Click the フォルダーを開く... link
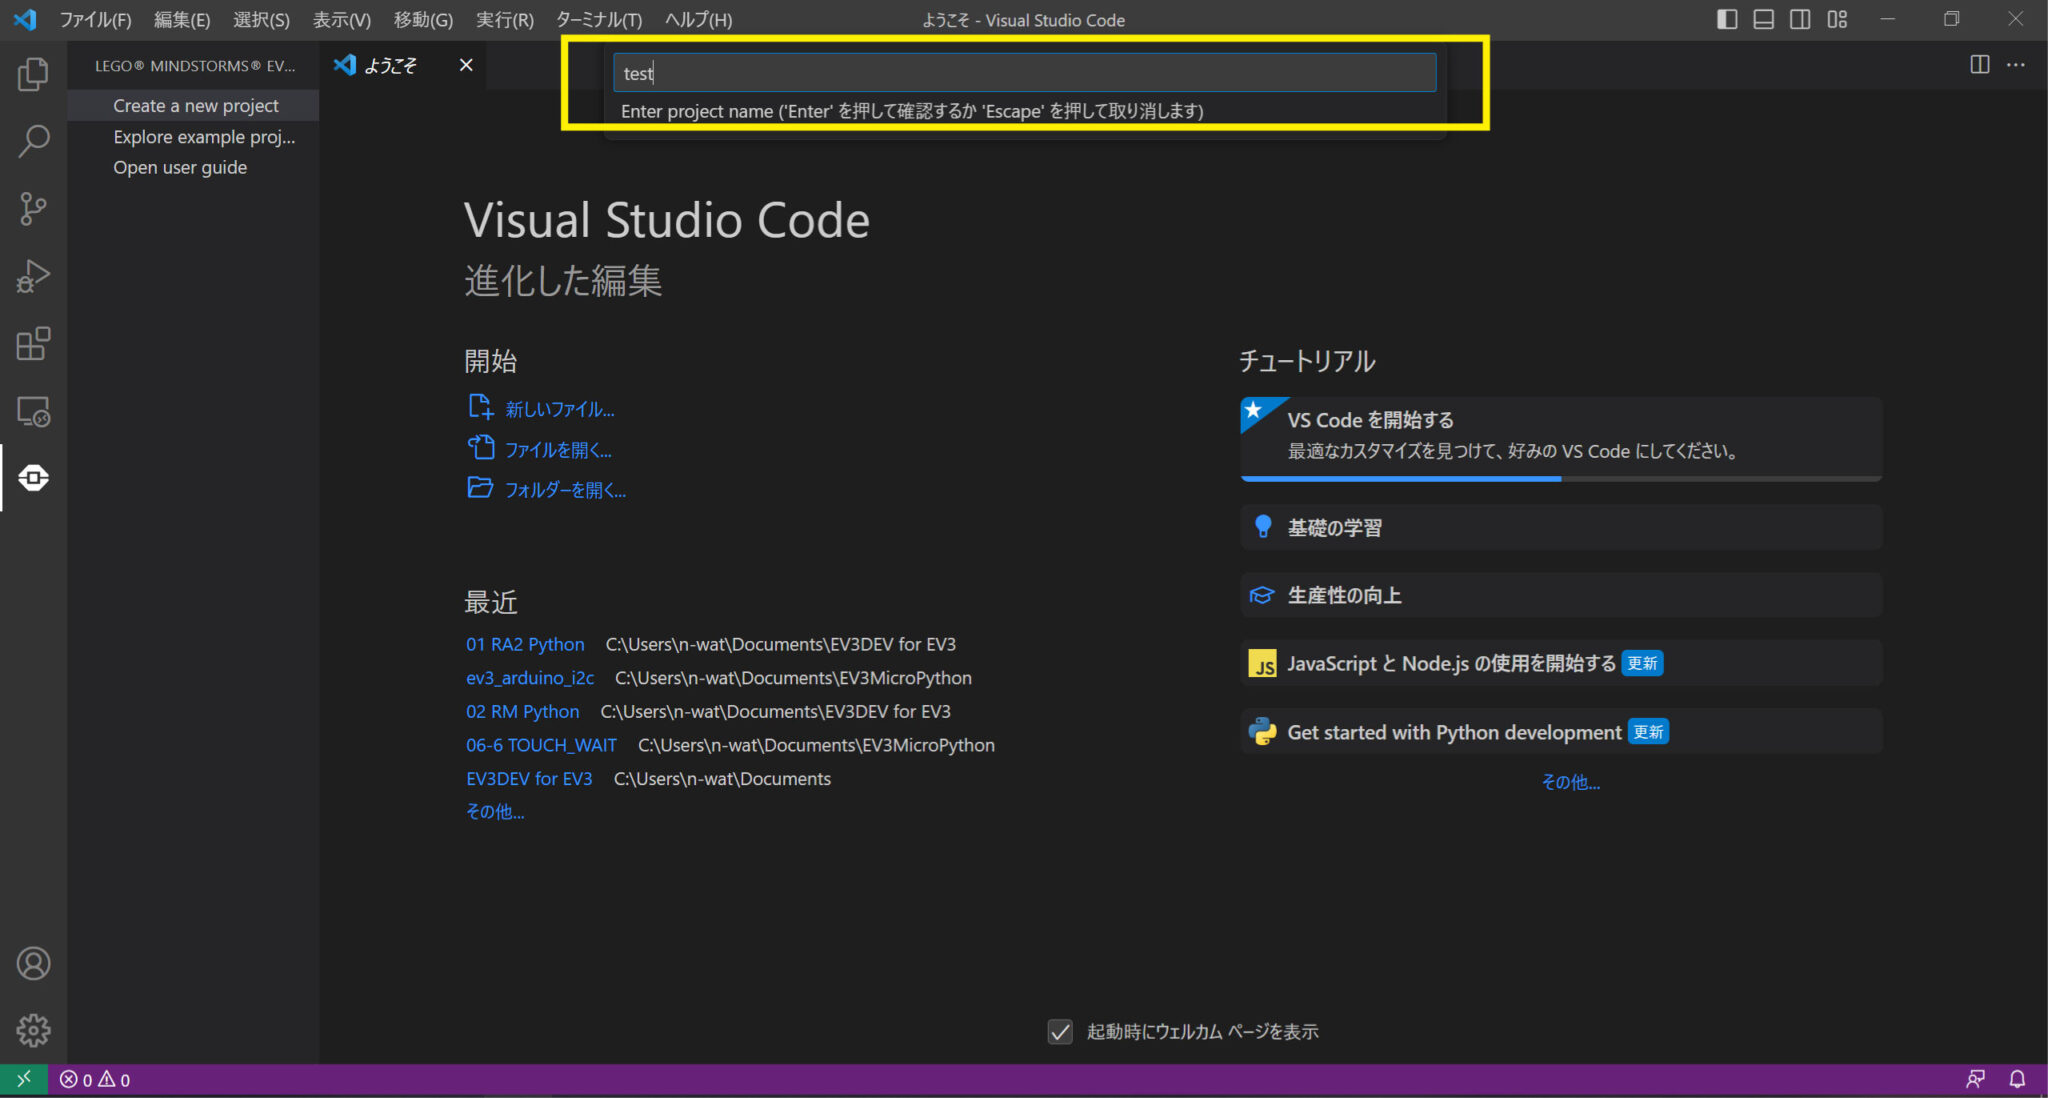Image resolution: width=2048 pixels, height=1098 pixels. tap(565, 490)
